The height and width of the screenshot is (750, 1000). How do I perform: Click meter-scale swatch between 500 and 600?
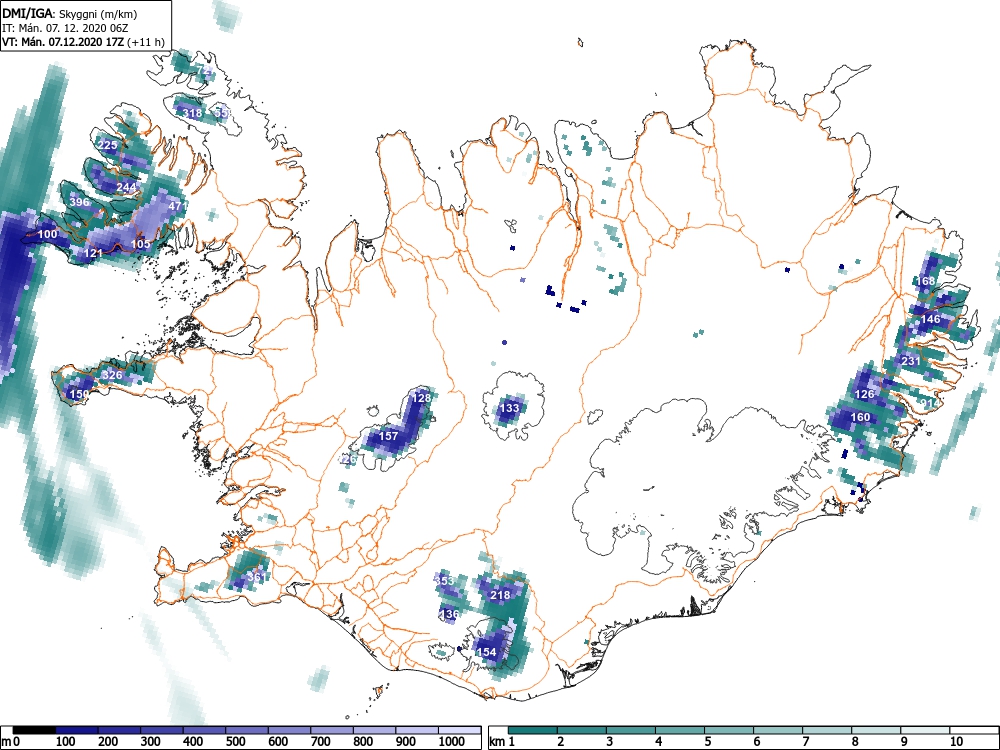click(247, 730)
